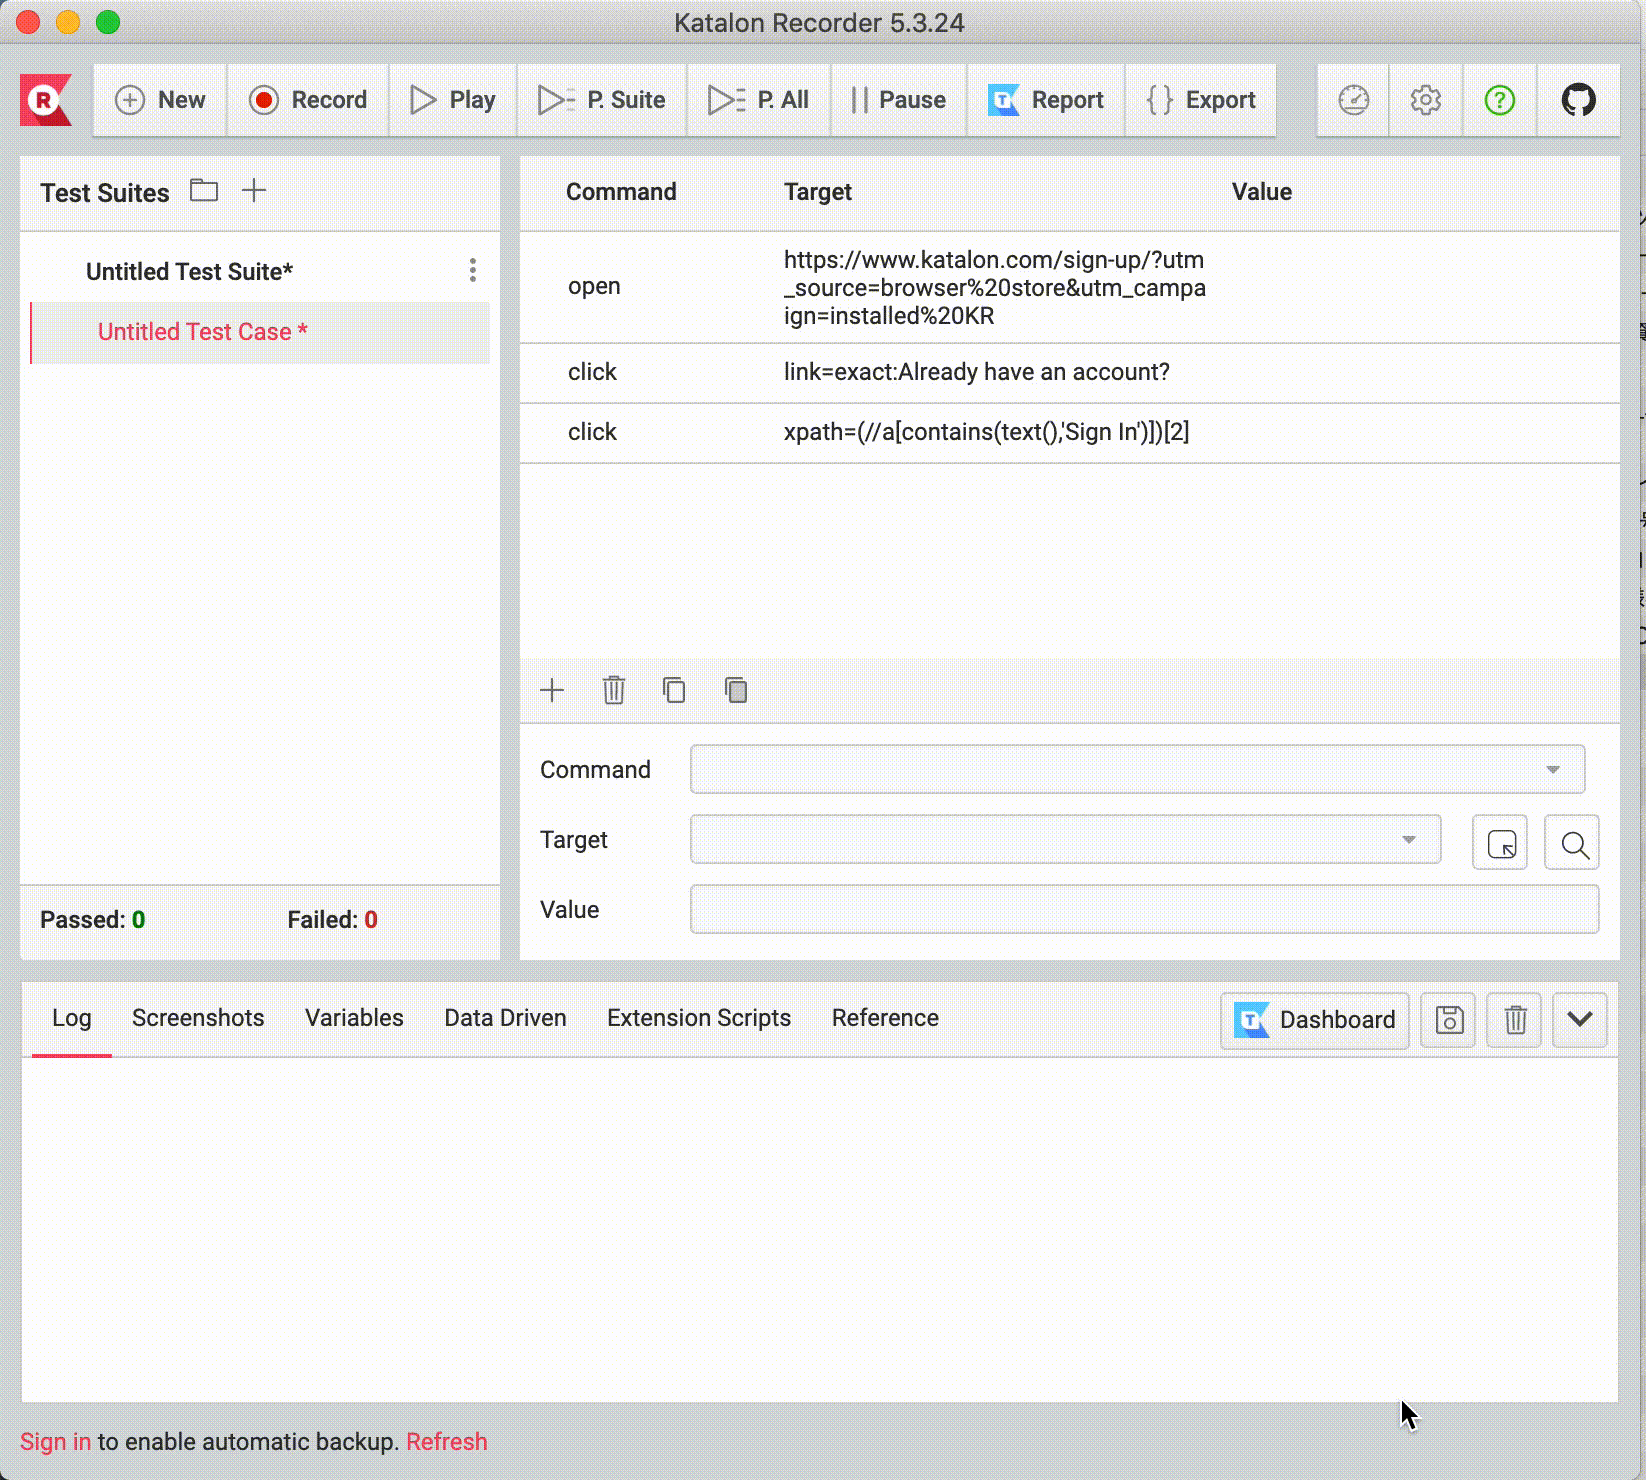Focus the Value input field
Image resolution: width=1646 pixels, height=1480 pixels.
coord(1144,909)
